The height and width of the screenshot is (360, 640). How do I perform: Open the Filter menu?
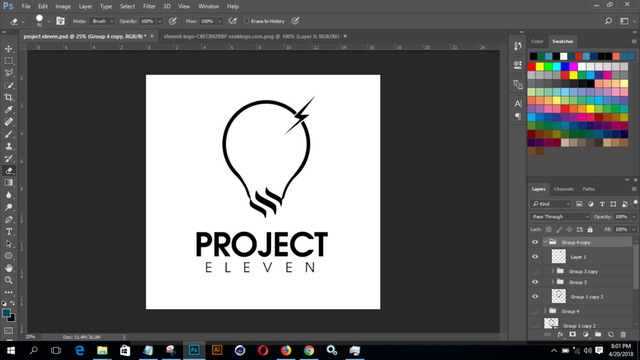coord(149,7)
